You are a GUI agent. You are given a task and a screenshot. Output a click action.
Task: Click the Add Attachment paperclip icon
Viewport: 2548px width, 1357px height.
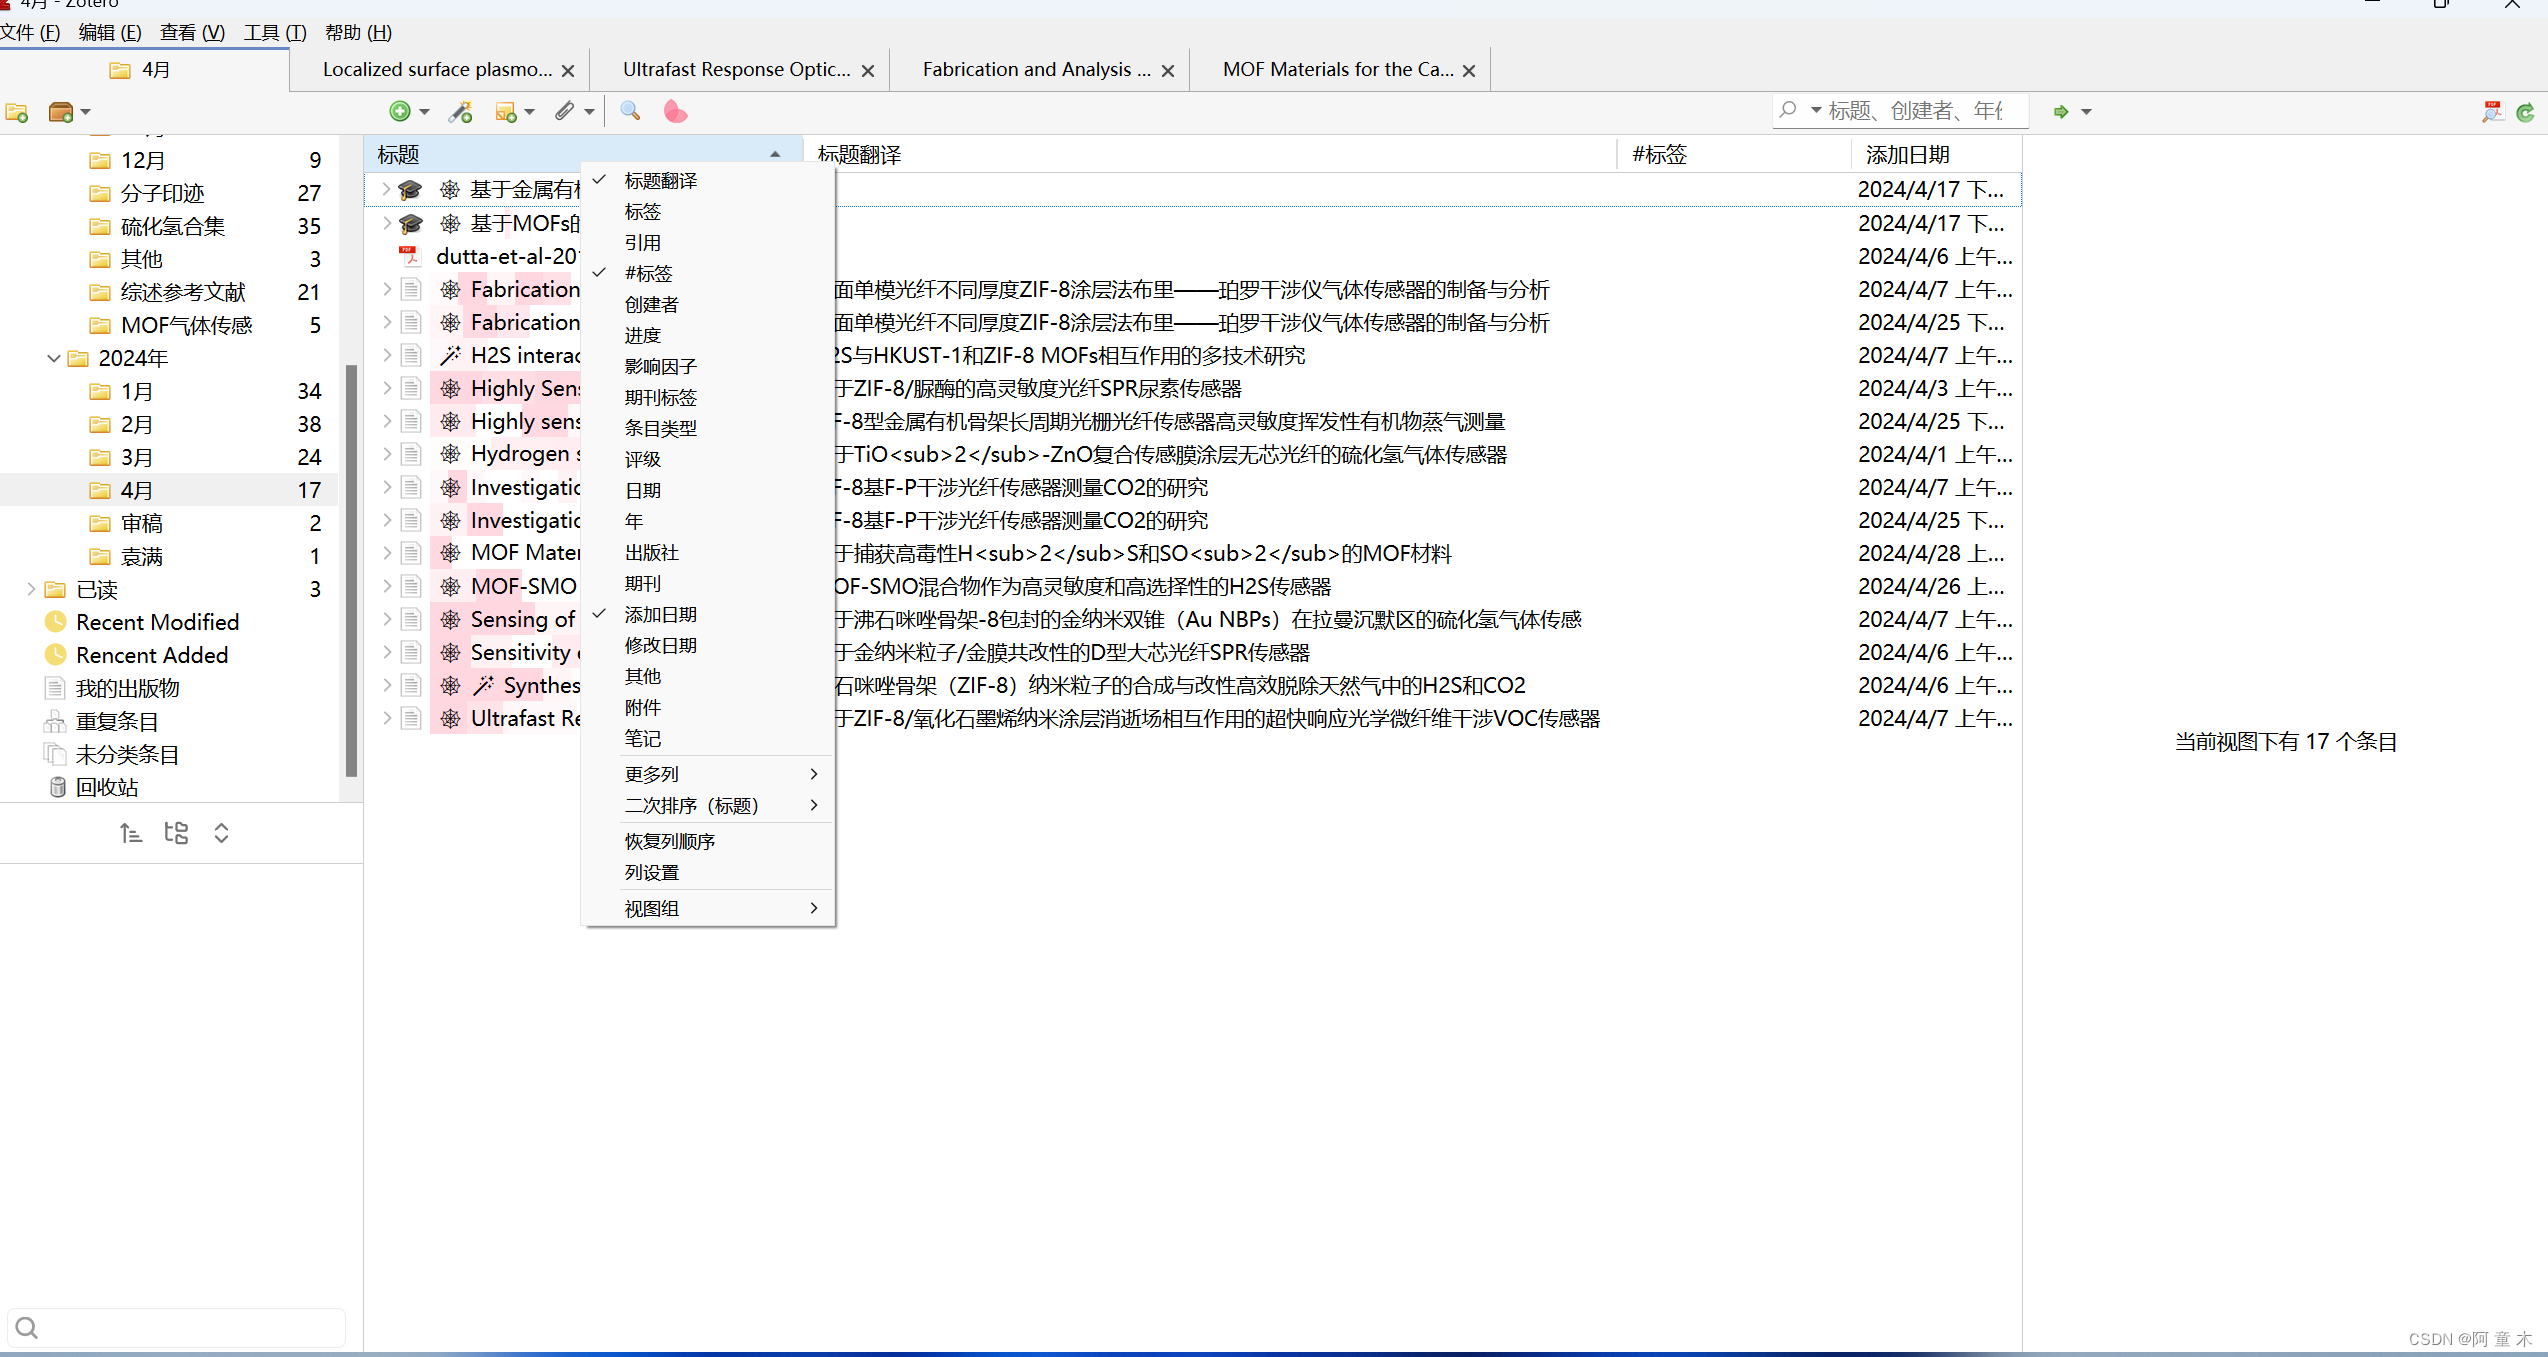(x=566, y=111)
